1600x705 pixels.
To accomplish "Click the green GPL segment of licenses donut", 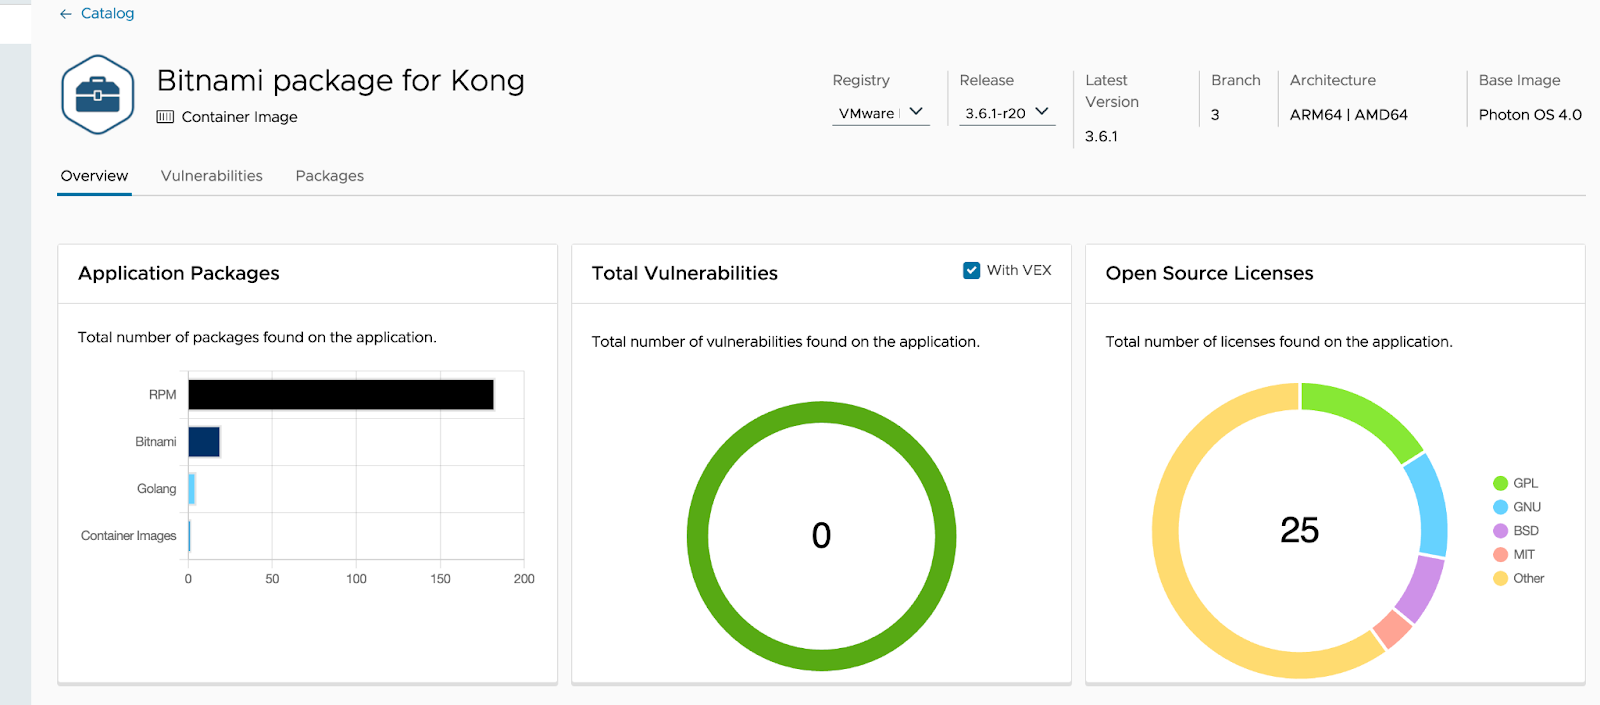I will point(1366,415).
